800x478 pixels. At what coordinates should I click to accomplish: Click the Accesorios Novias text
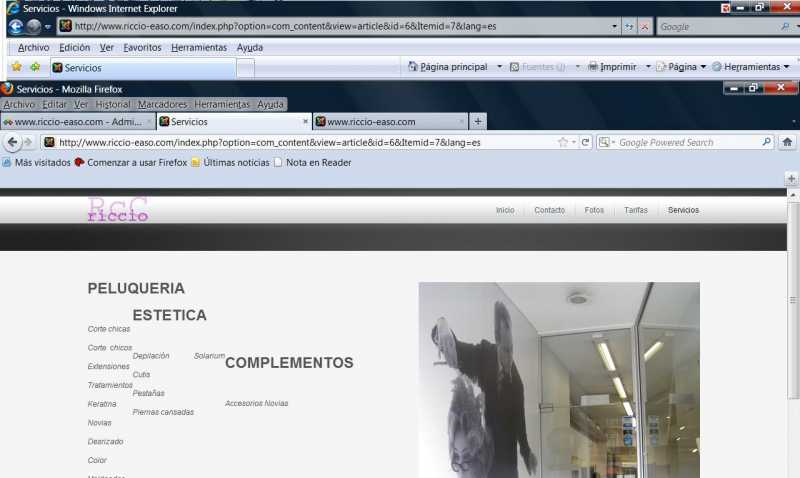(257, 404)
